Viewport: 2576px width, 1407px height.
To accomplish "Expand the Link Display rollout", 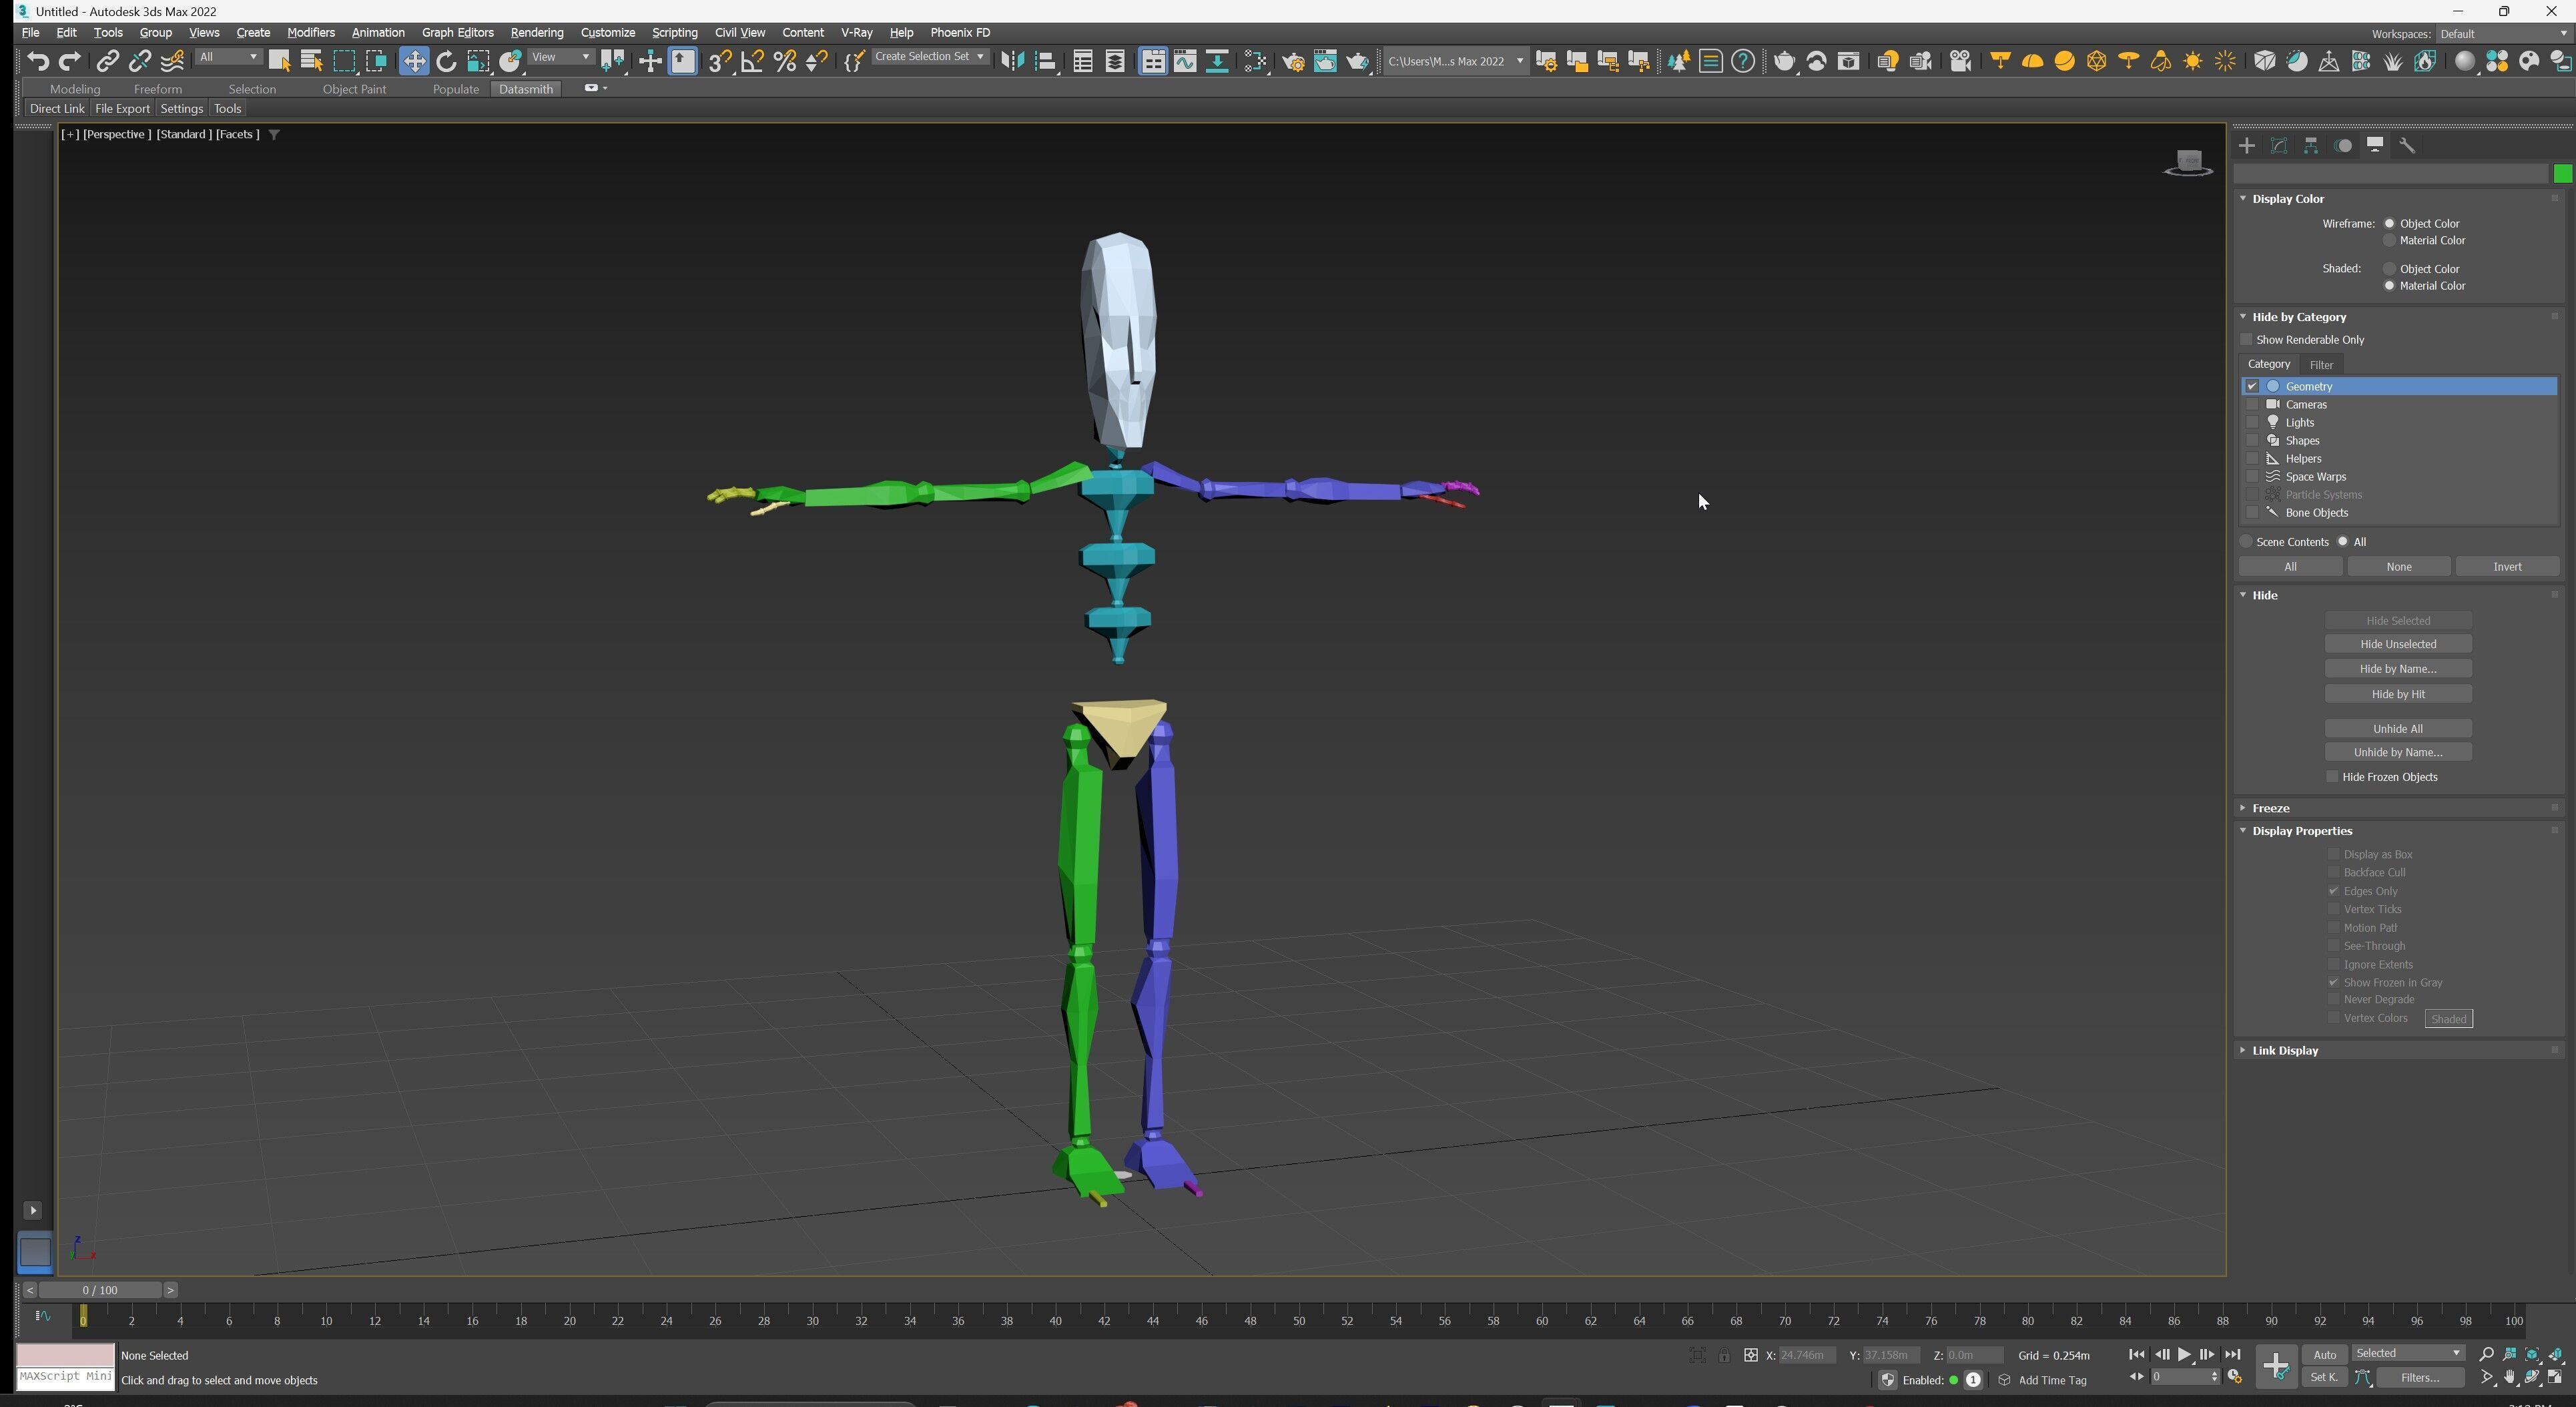I will 2285,1051.
